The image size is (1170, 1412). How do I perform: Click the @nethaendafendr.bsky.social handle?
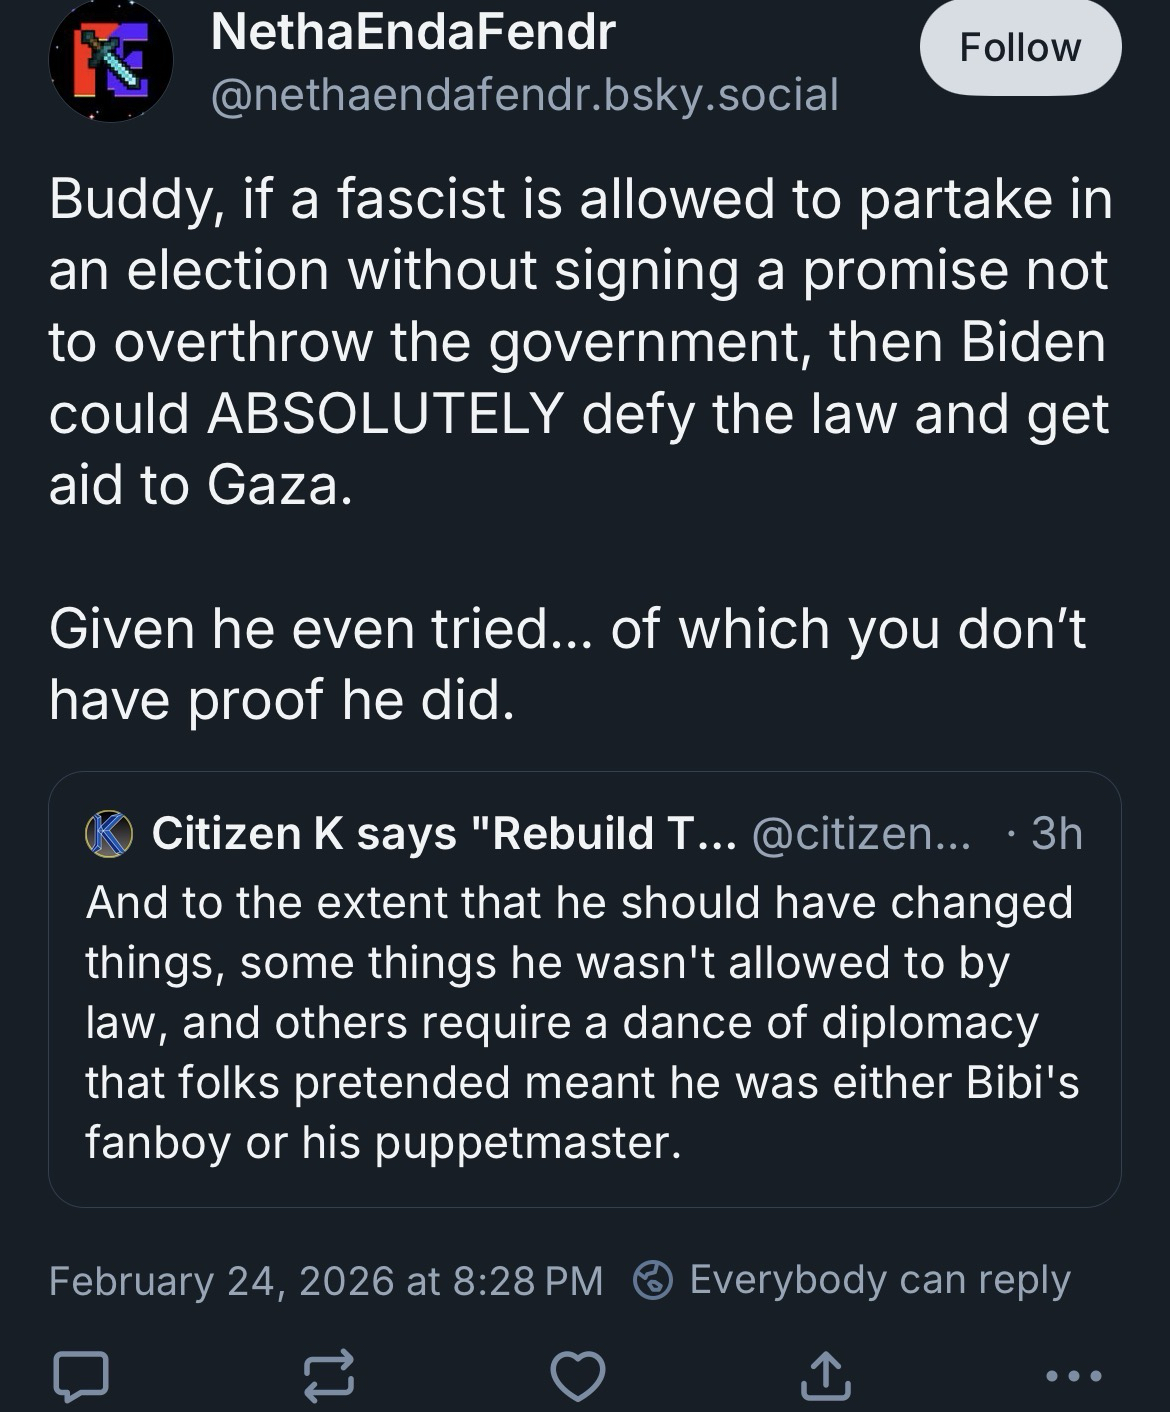524,94
